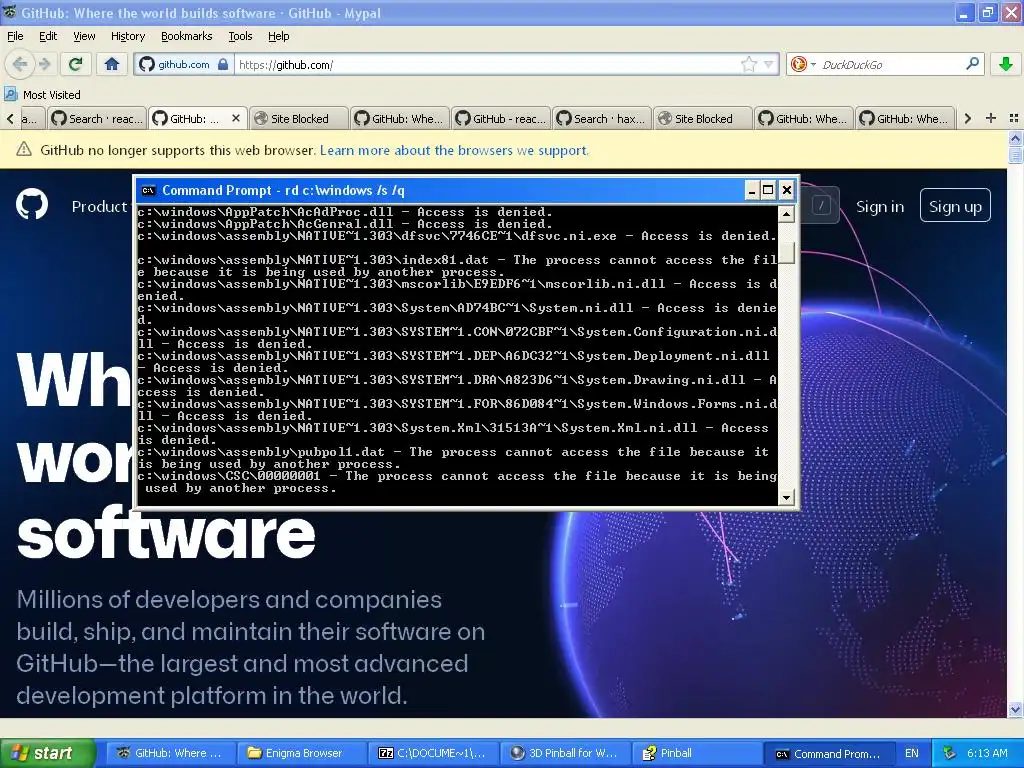The width and height of the screenshot is (1024, 768).
Task: Click the github.com site identity icon
Action: [x=147, y=64]
